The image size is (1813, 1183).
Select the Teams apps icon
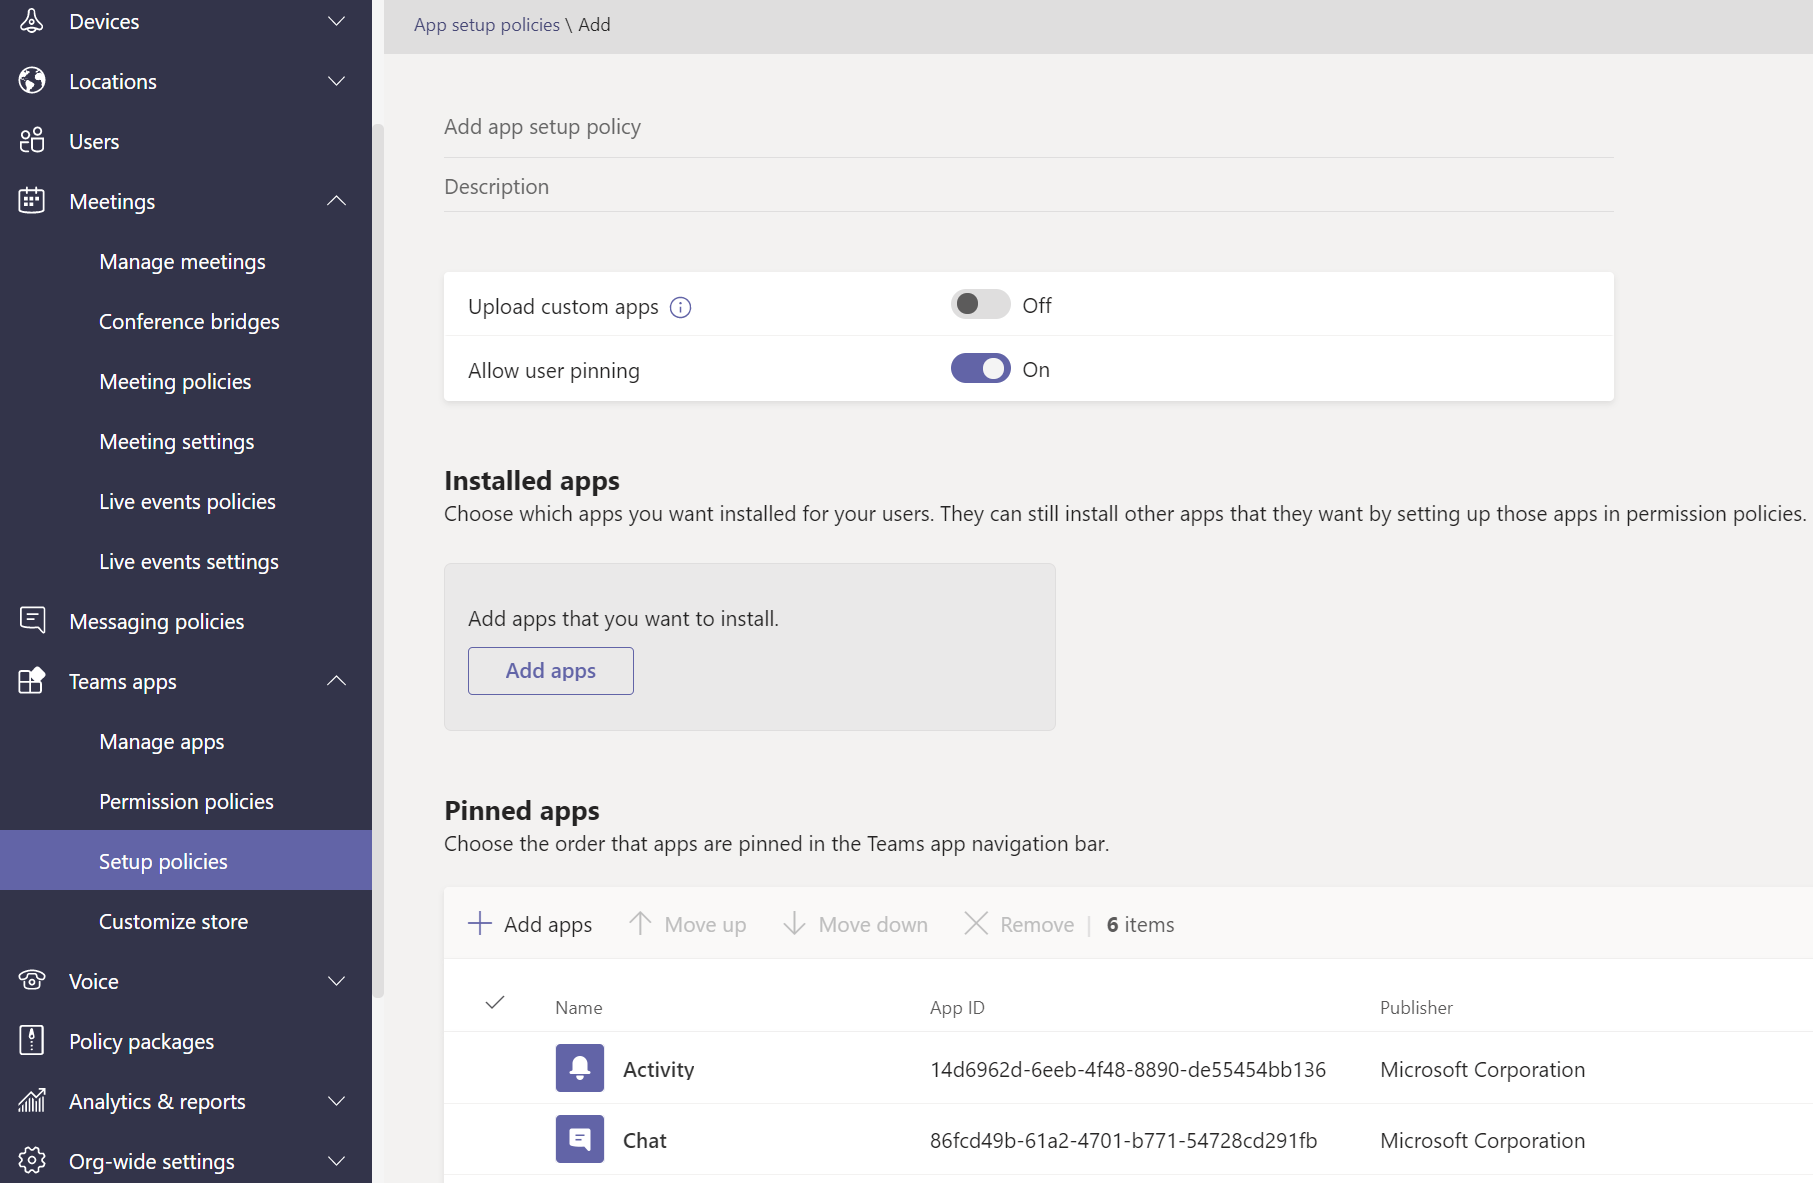click(31, 681)
